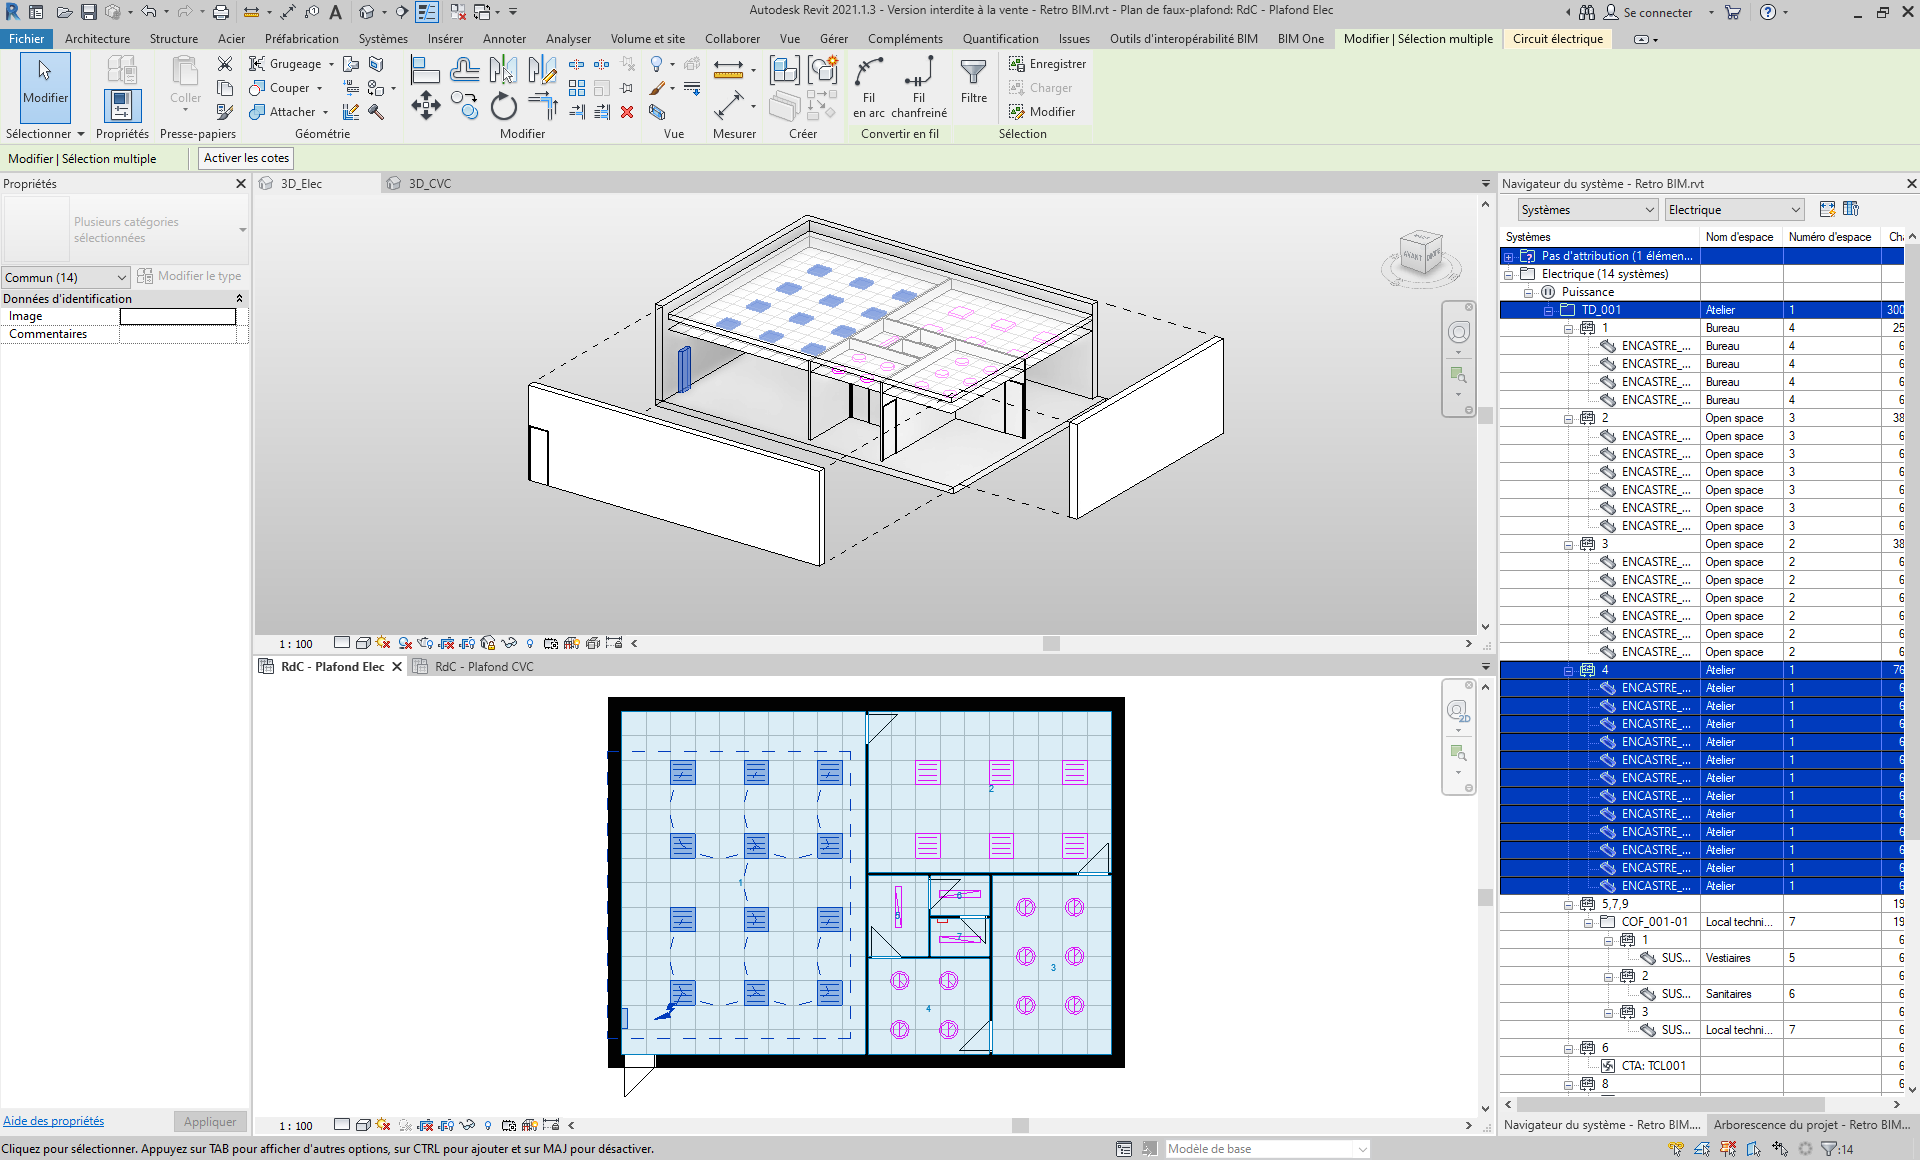This screenshot has width=1920, height=1160.
Task: Click the Align tool in Modifier panel
Action: click(x=425, y=70)
